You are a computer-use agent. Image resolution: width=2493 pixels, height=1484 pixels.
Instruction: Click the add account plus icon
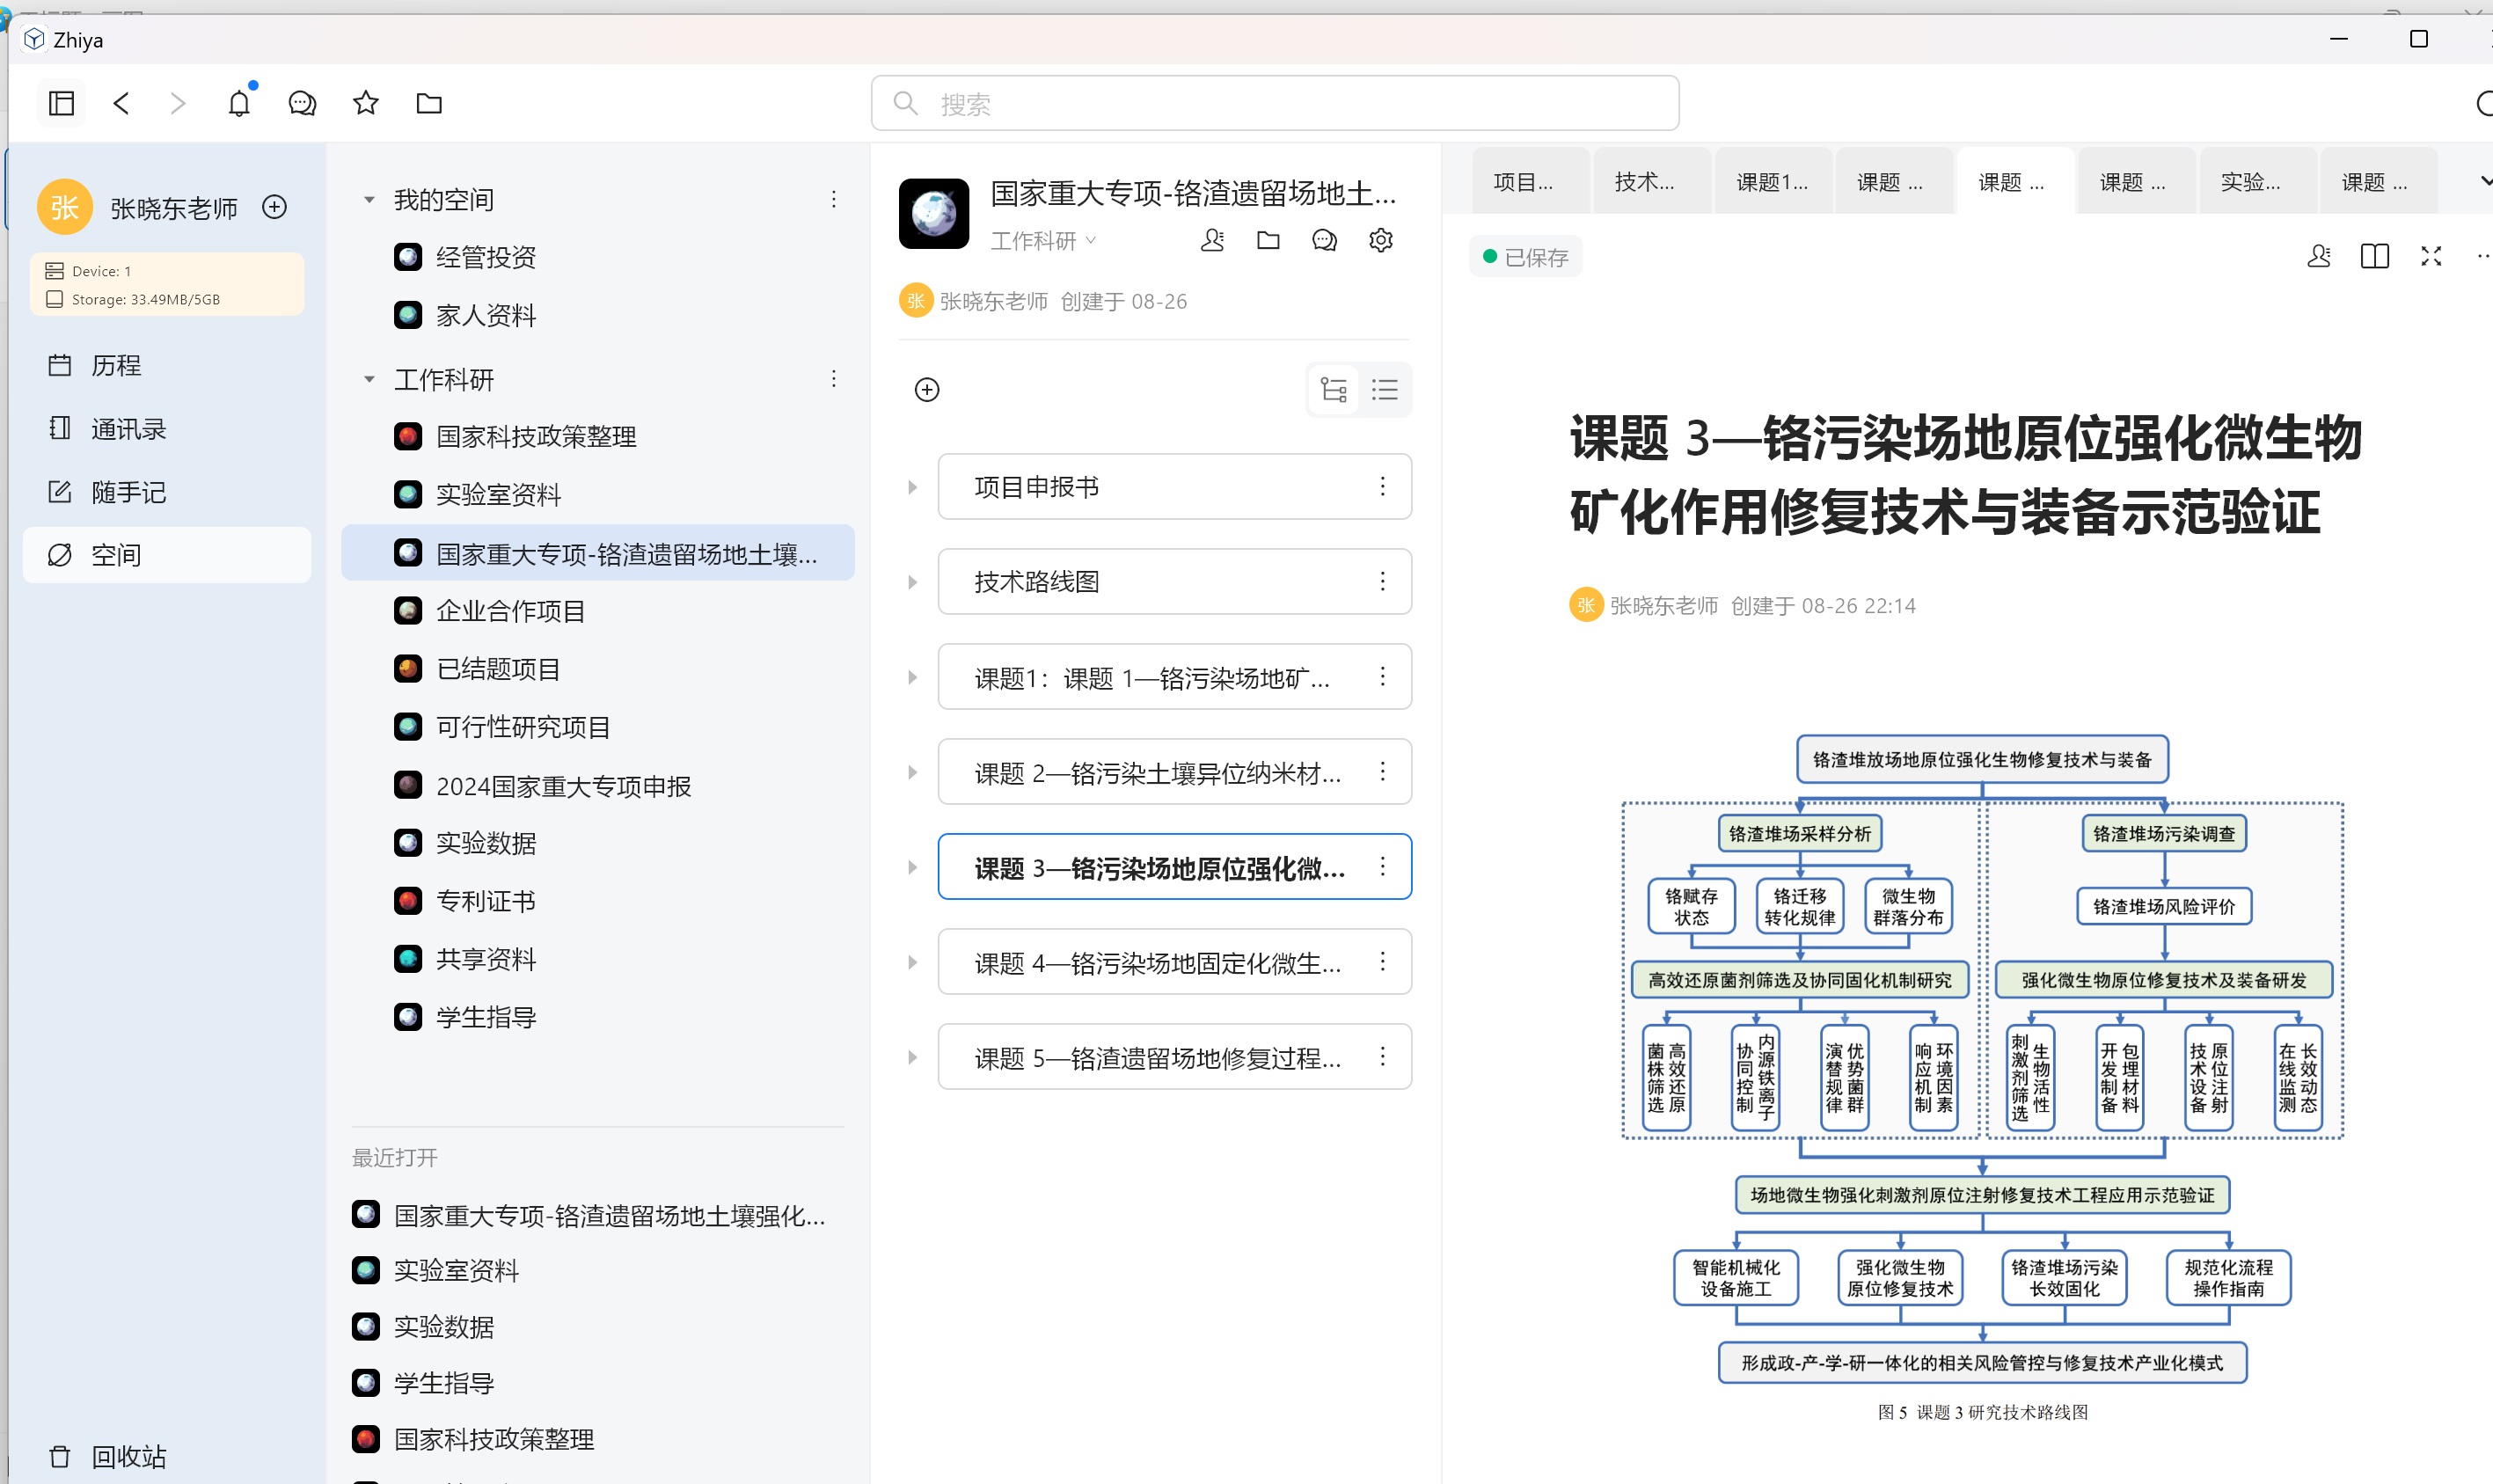point(275,207)
